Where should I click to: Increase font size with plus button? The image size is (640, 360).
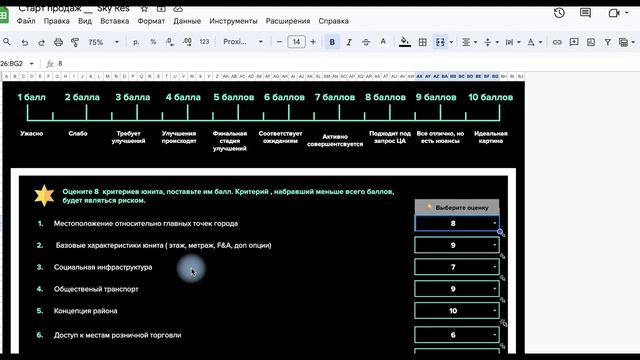(x=313, y=42)
